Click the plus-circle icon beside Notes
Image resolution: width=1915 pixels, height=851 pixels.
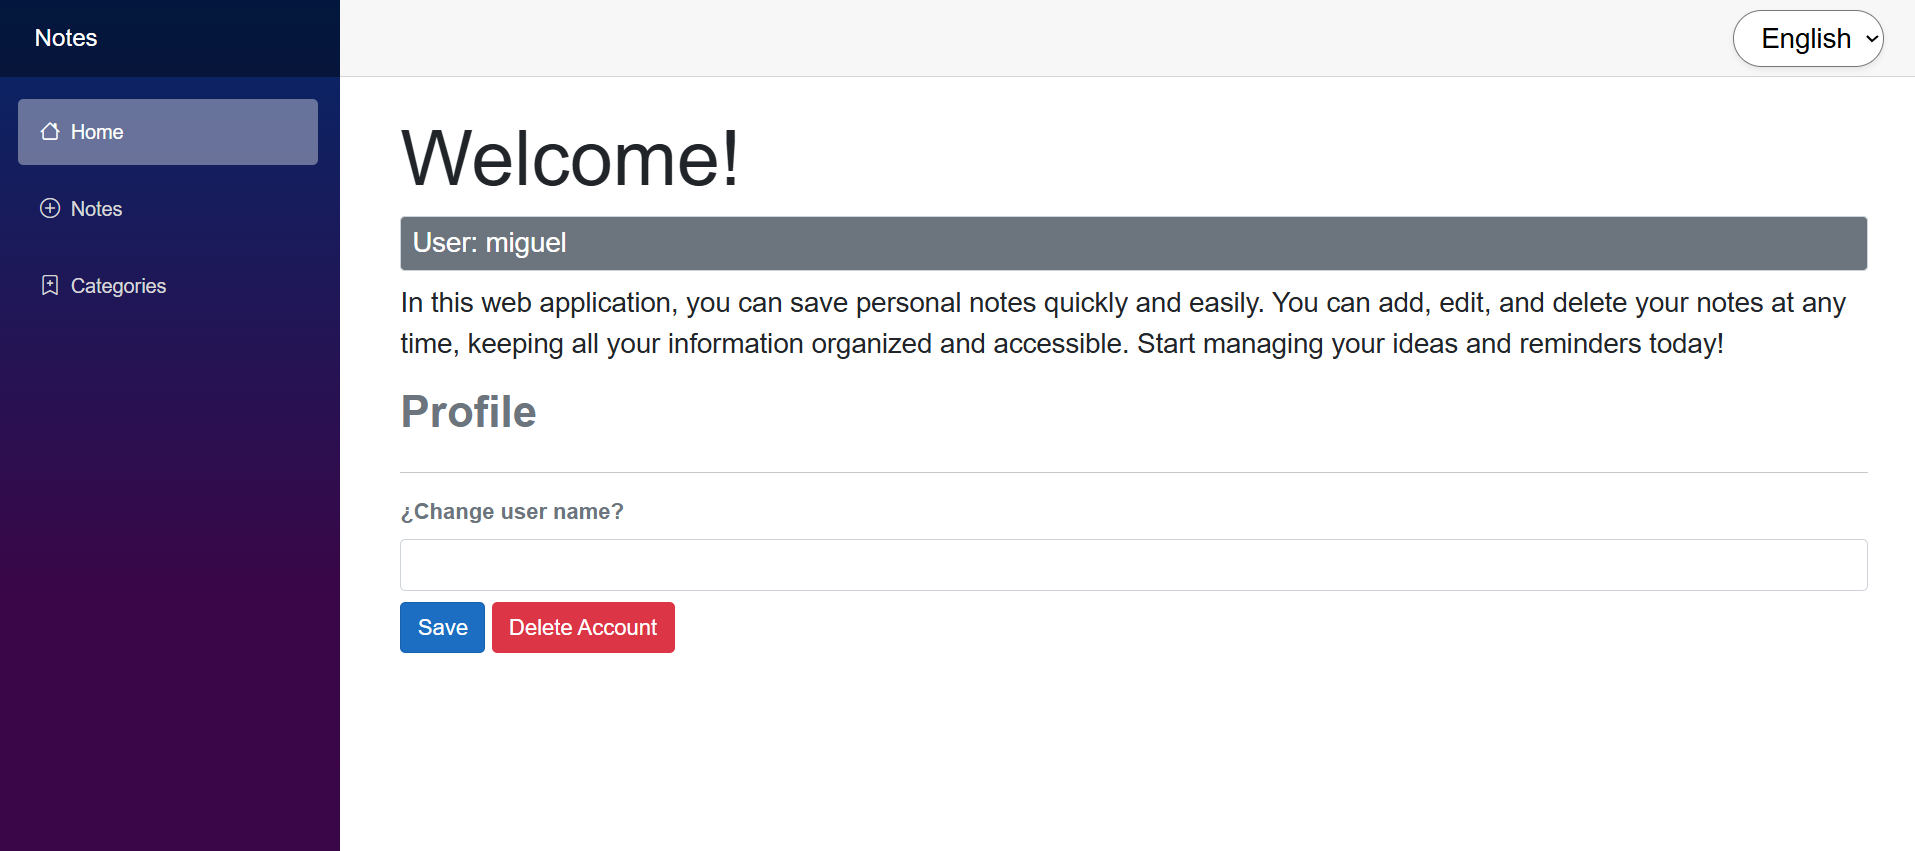[50, 208]
